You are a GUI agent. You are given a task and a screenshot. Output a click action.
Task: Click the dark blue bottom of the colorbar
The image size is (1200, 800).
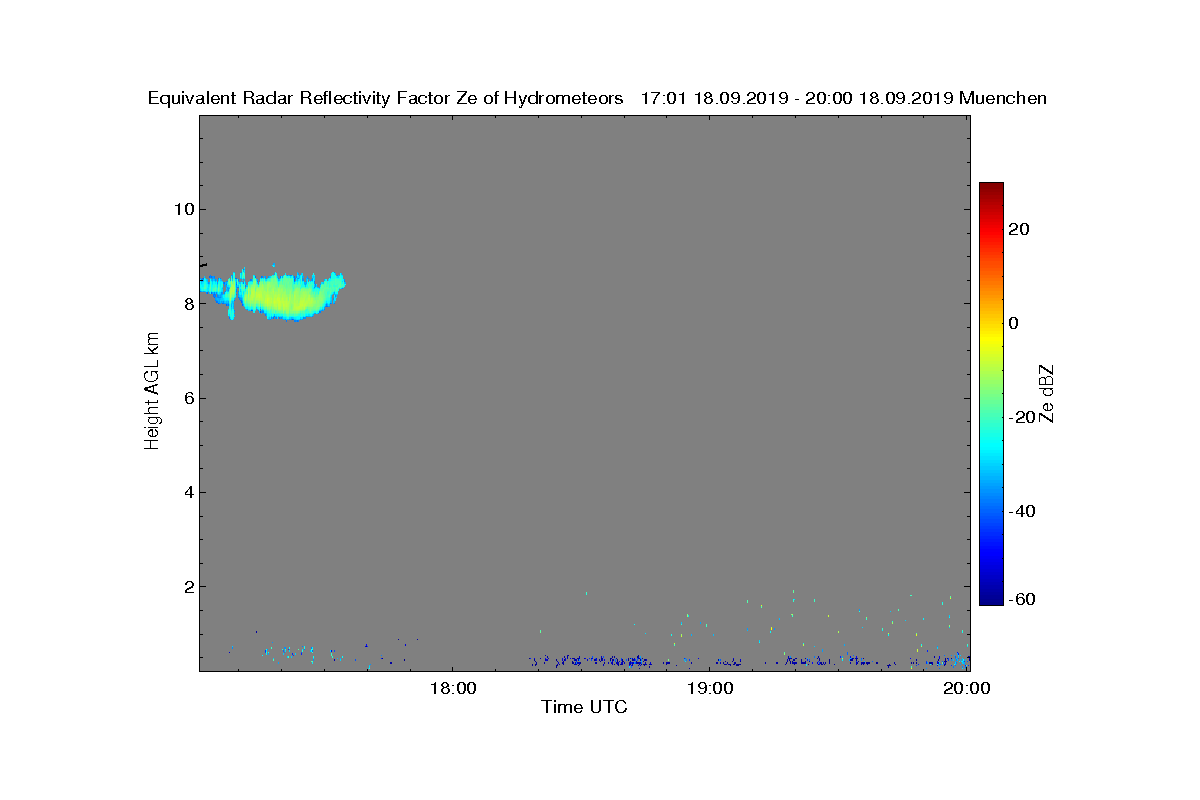(x=991, y=596)
